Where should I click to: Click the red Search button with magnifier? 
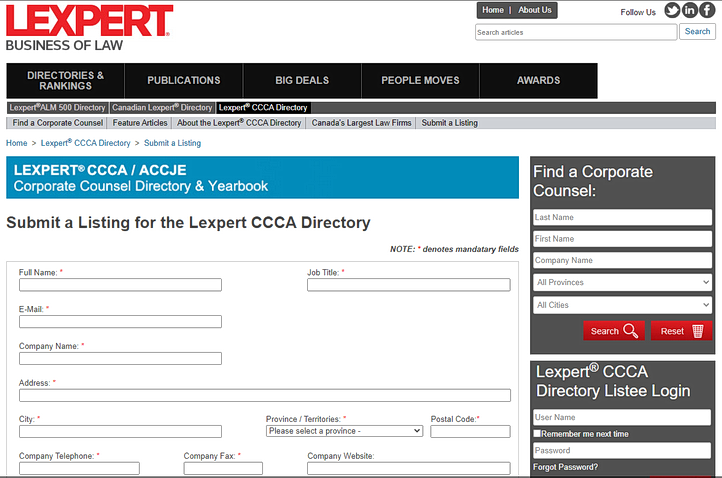coord(614,331)
